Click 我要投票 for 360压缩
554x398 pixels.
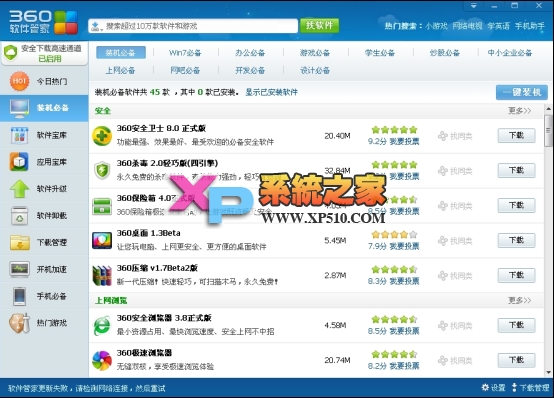point(404,281)
